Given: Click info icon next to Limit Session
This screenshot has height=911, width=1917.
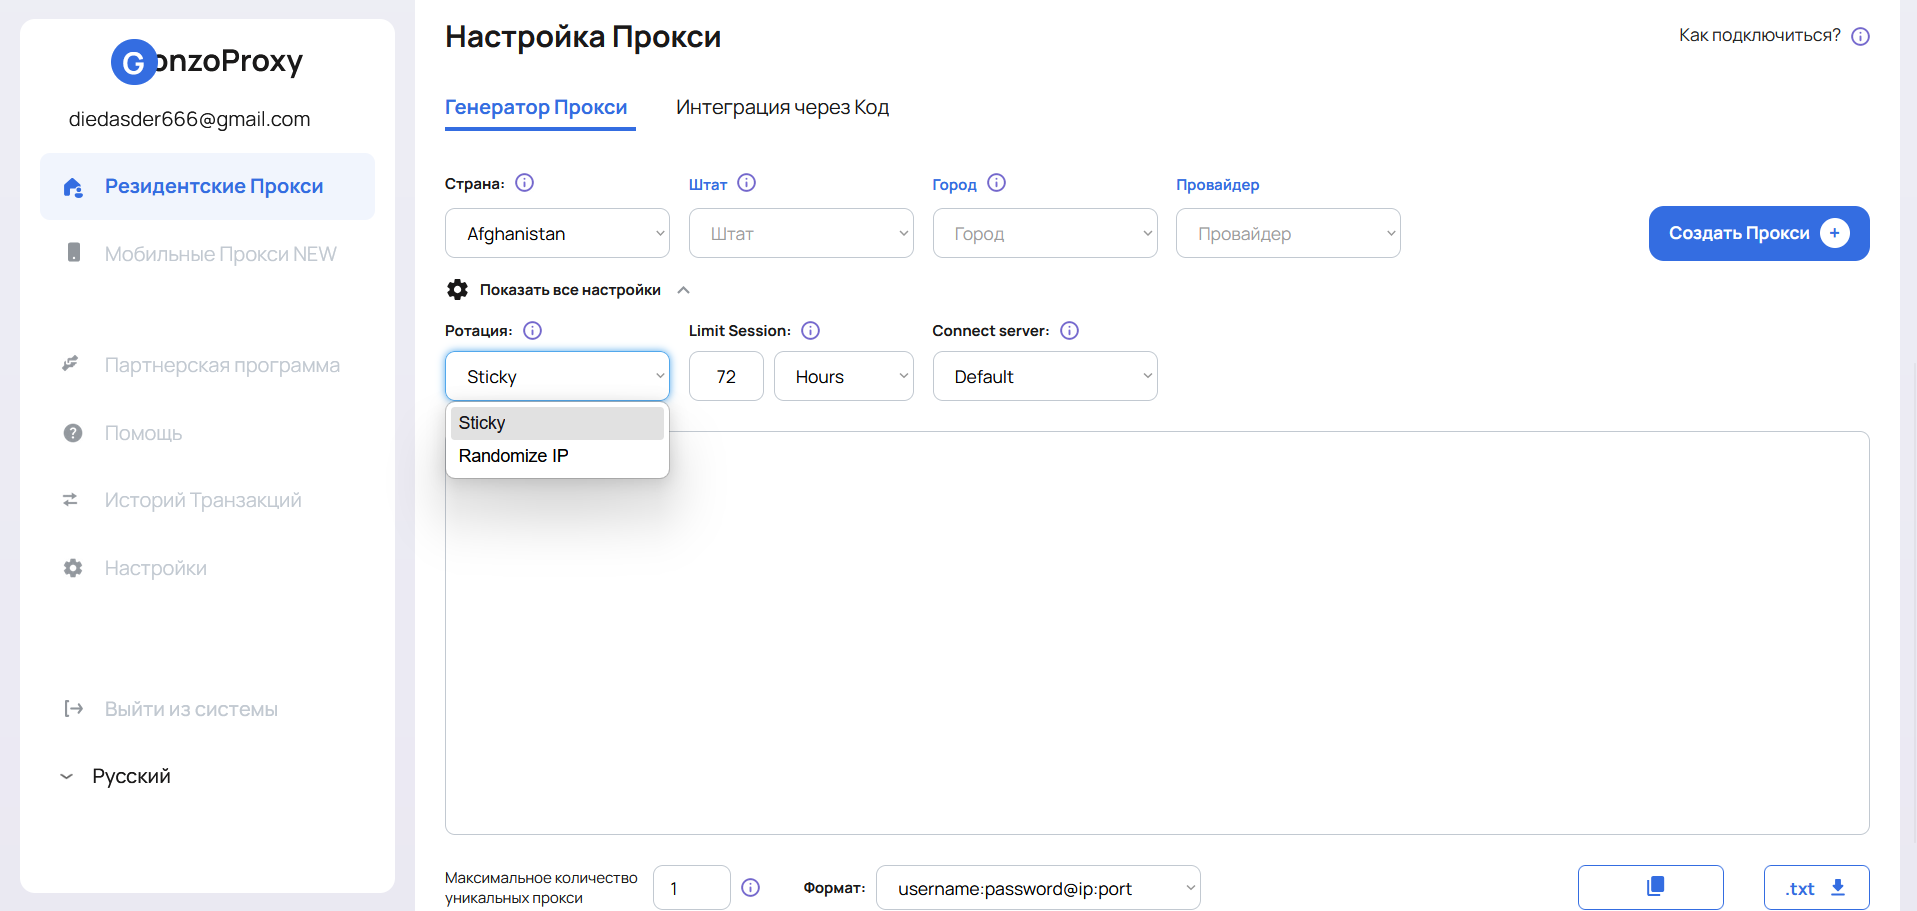Looking at the screenshot, I should coord(810,331).
